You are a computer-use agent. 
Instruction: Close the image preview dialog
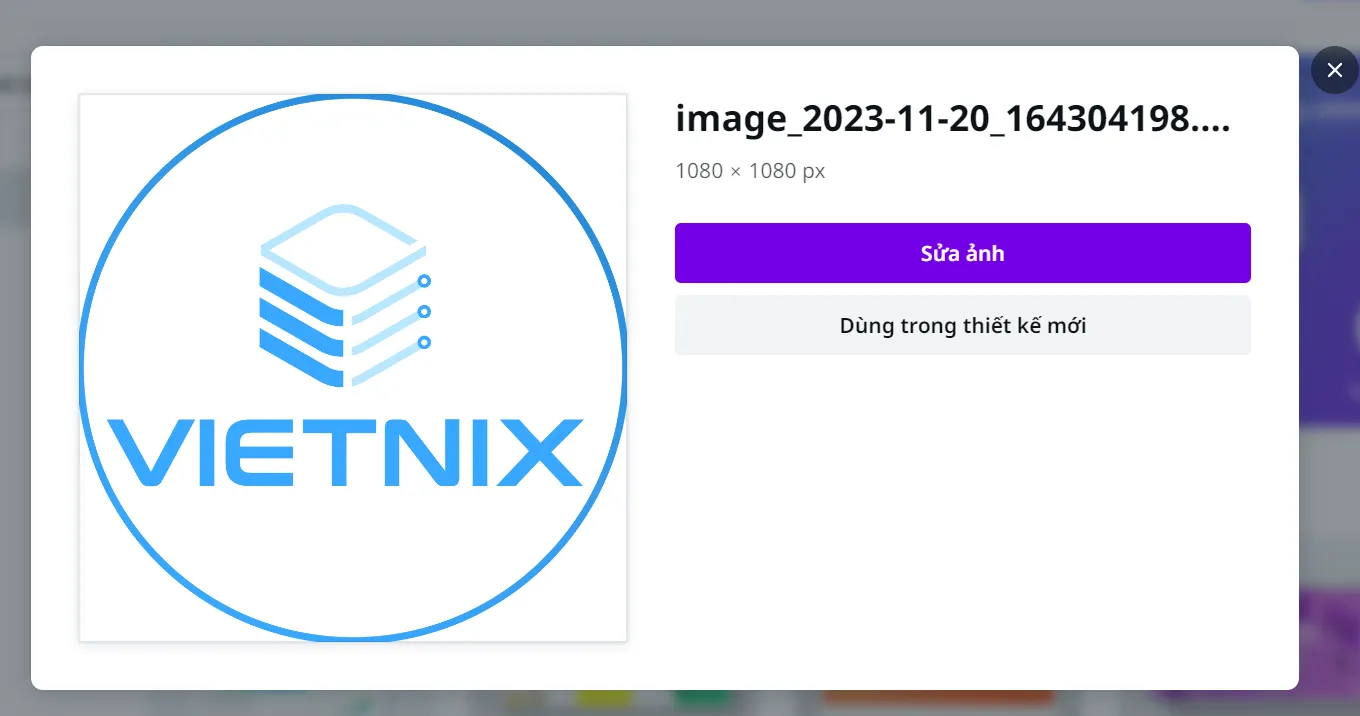pyautogui.click(x=1334, y=70)
